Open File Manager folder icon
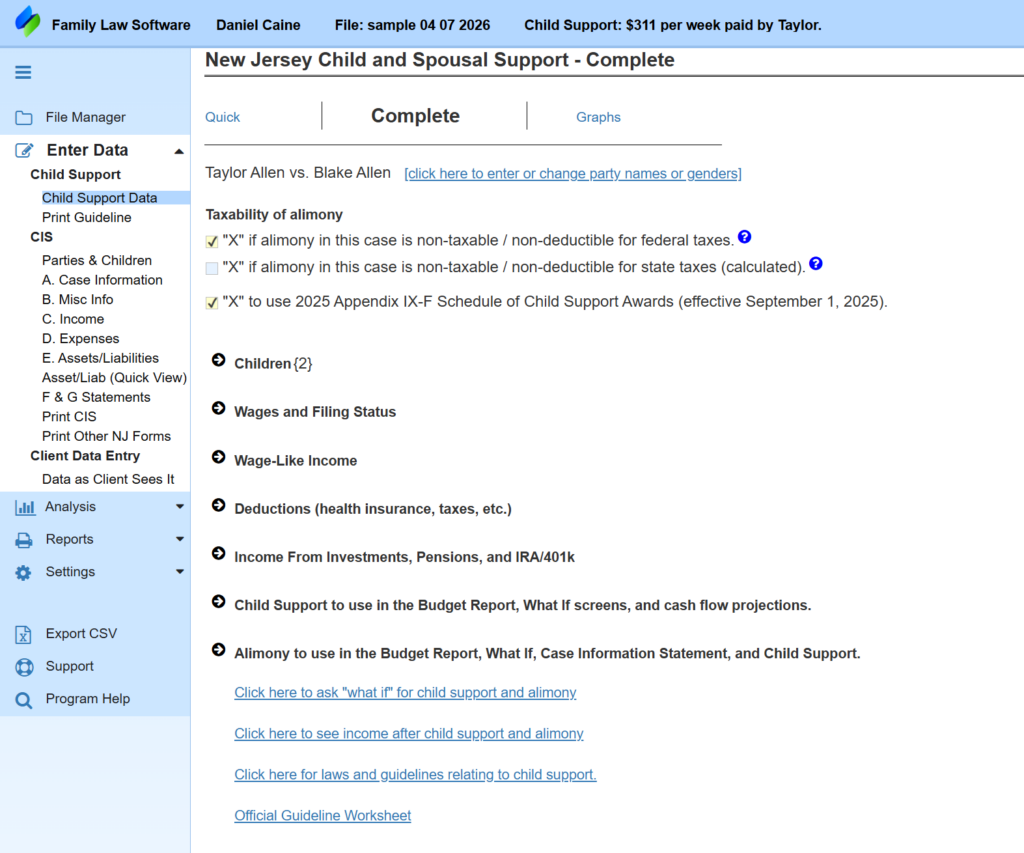The image size is (1024, 853). (24, 118)
